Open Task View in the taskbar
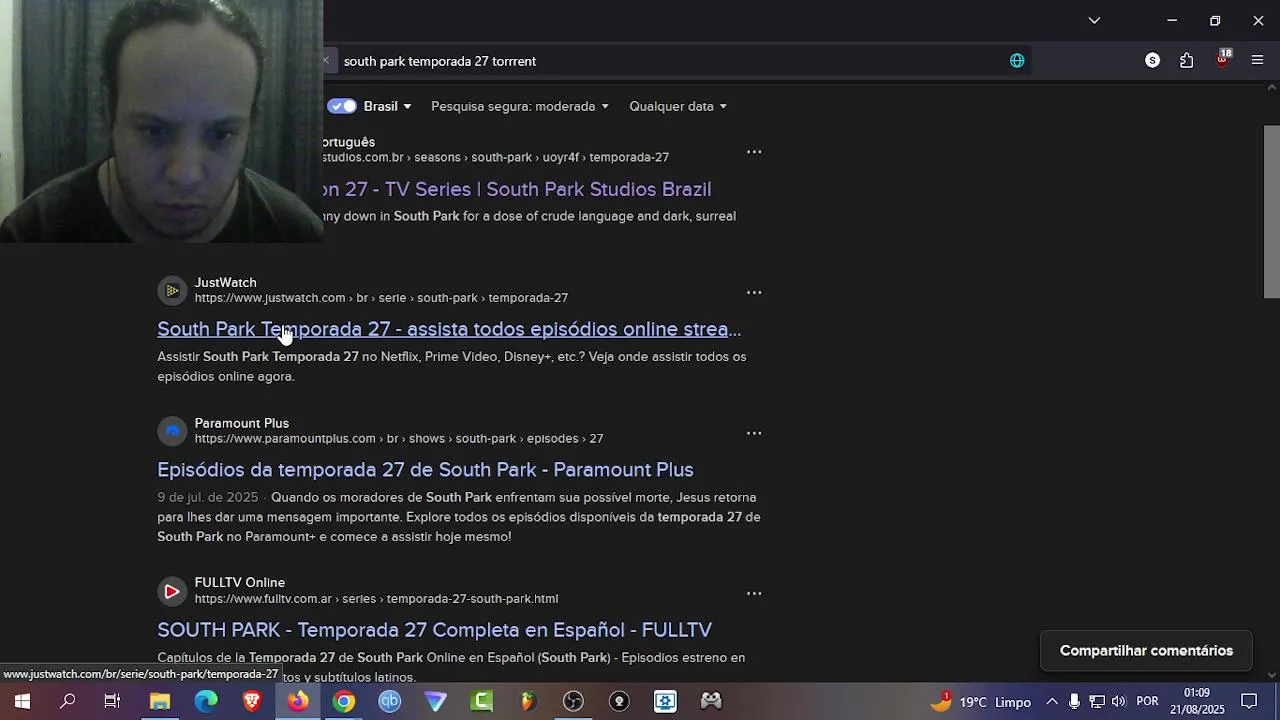Screen dimensions: 1280x720 click(112, 702)
